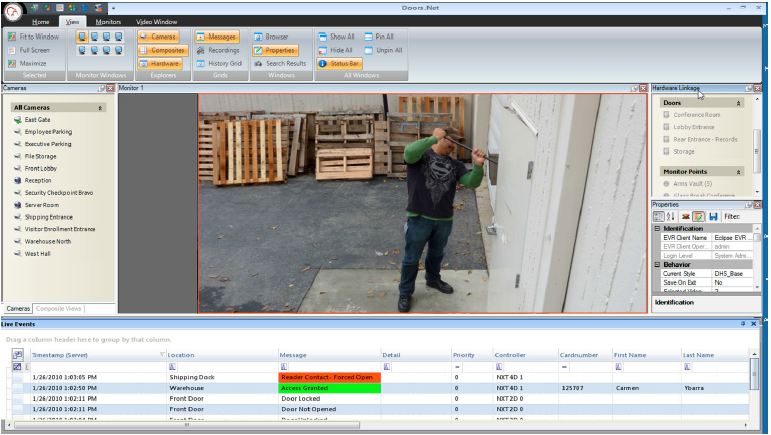Click the Categorized view icon in Properties
771x435 pixels.
point(658,216)
